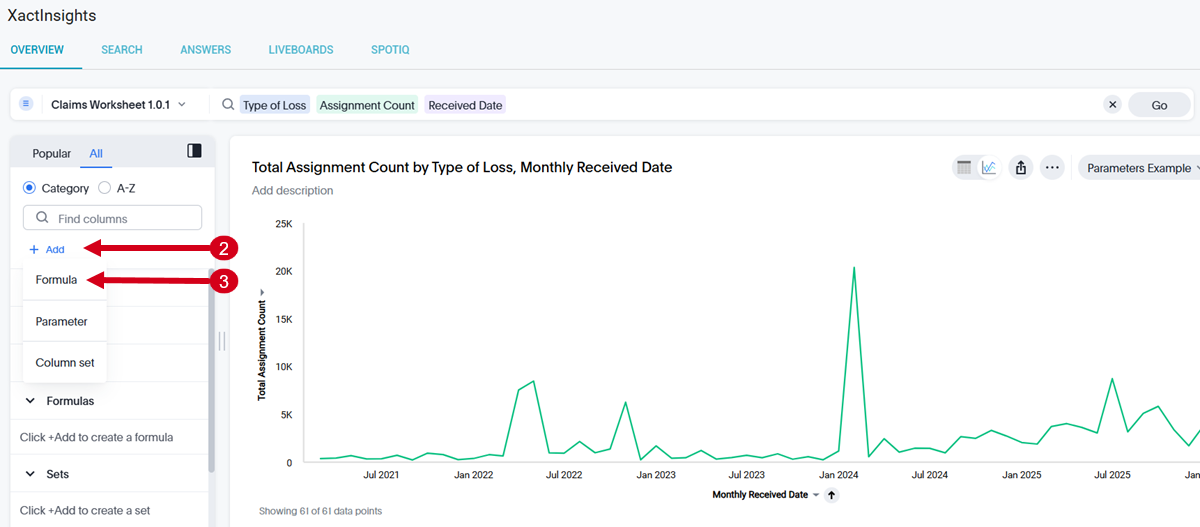Open the Claims Worksheet 1.0.1 dropdown
This screenshot has width=1200, height=527.
click(x=118, y=105)
